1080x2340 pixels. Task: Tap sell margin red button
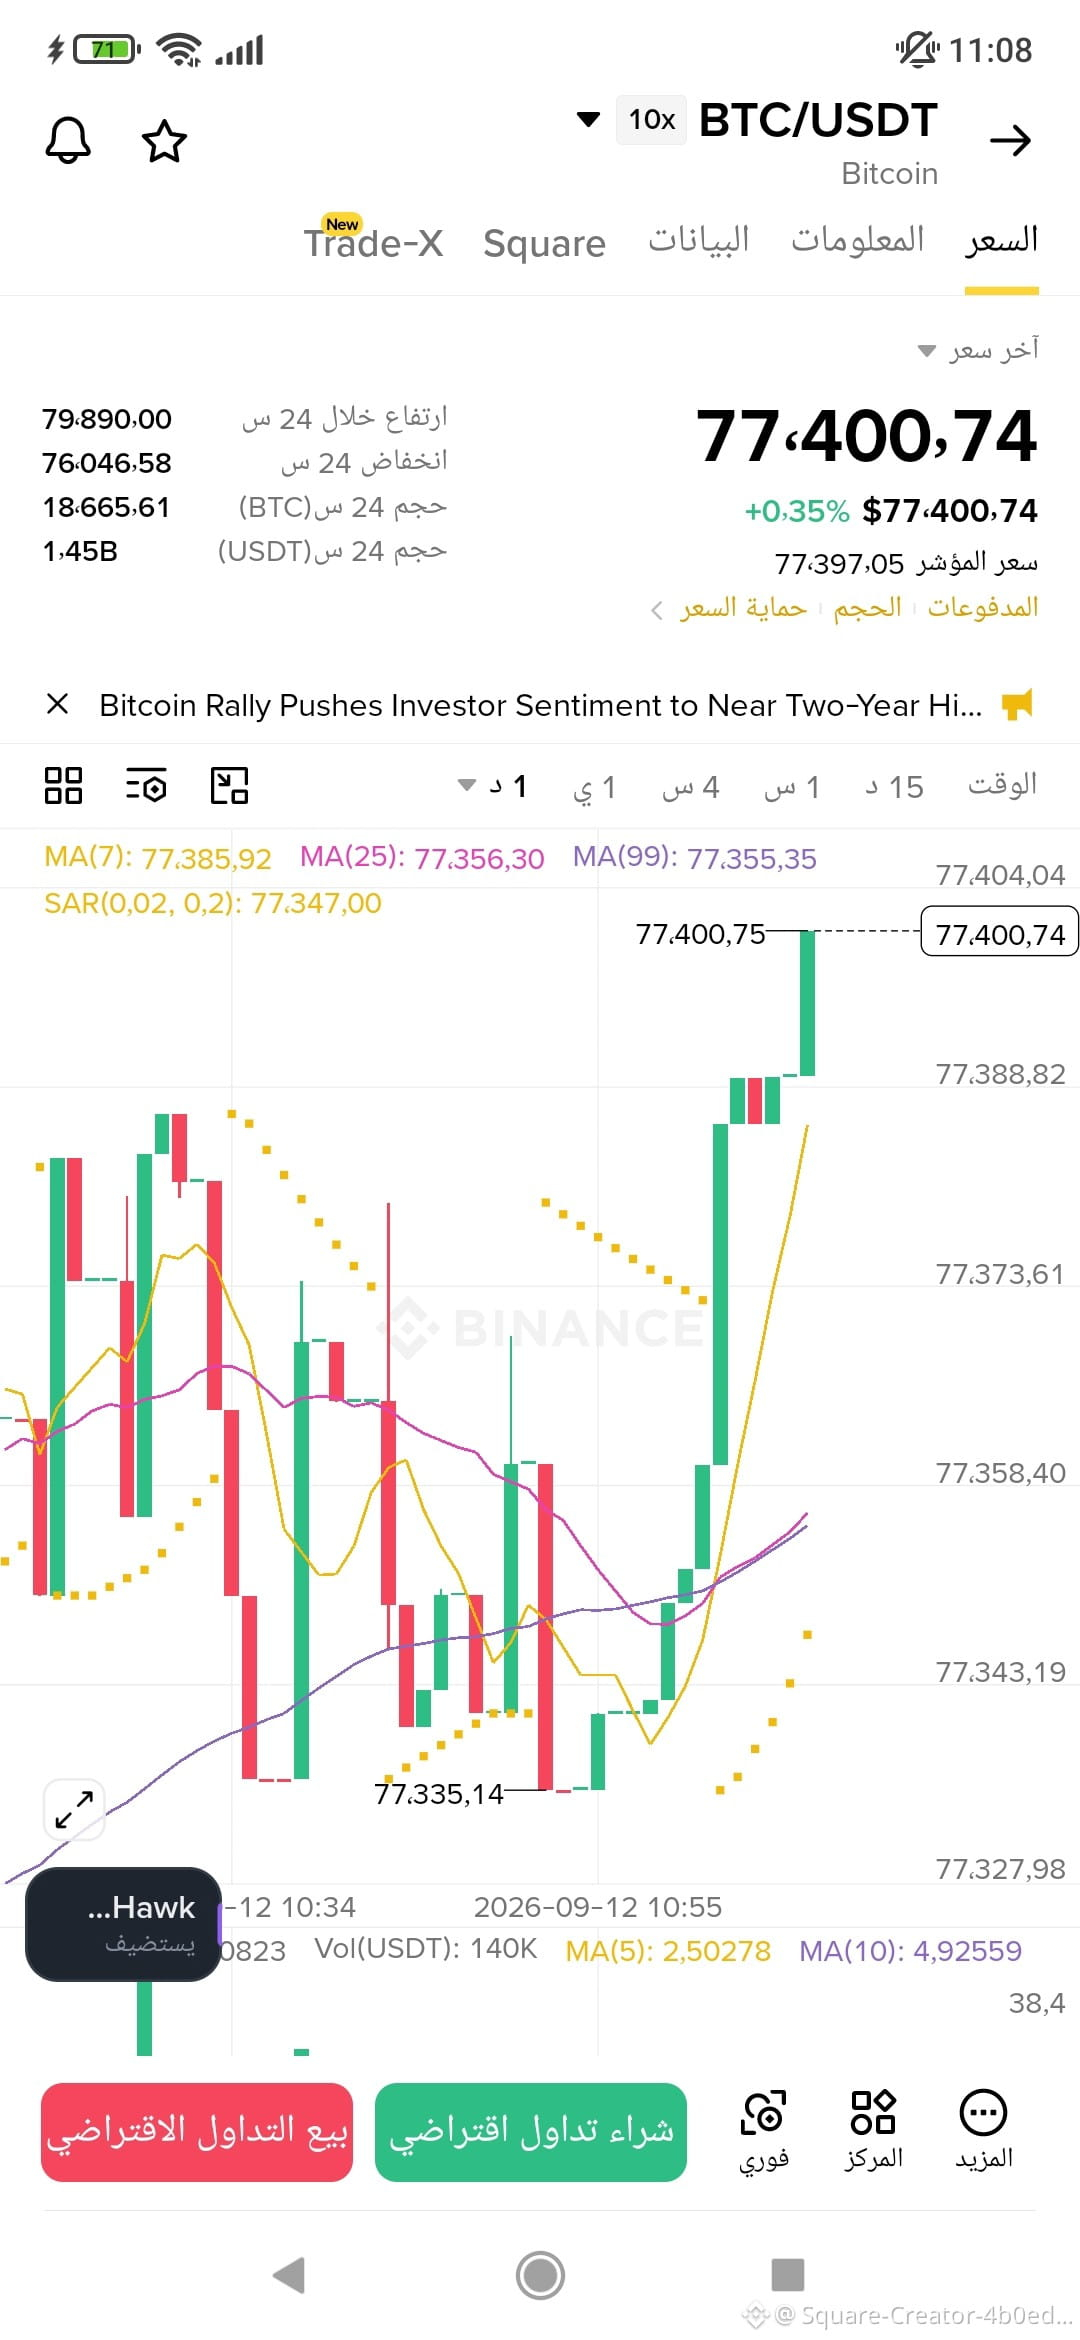(x=197, y=2132)
